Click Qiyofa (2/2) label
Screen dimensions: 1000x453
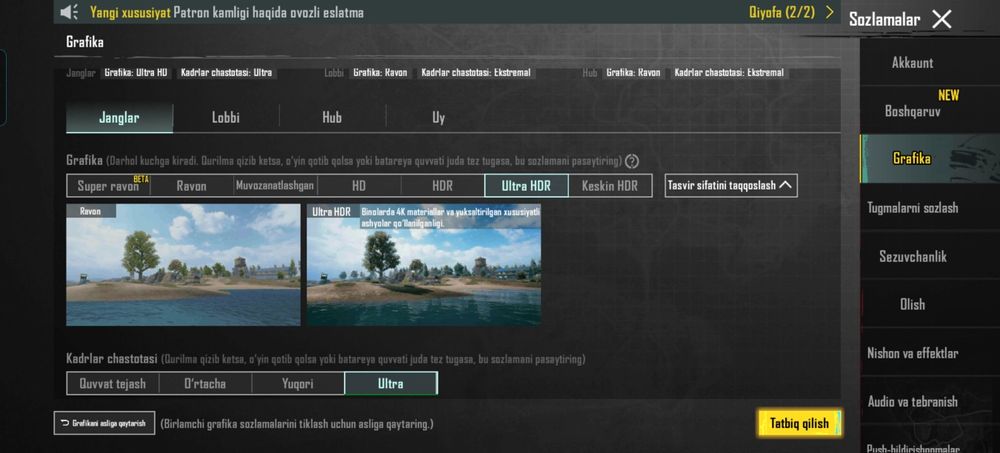point(782,12)
